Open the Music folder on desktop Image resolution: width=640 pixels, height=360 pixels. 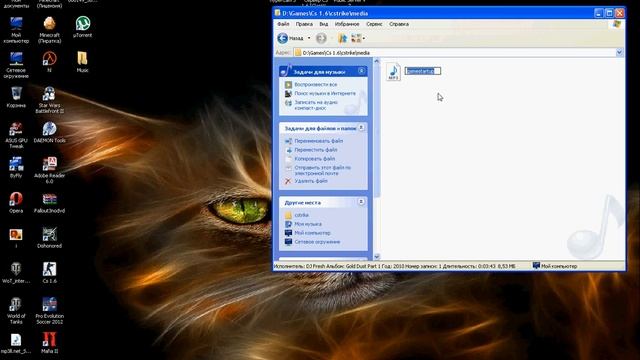pyautogui.click(x=82, y=62)
